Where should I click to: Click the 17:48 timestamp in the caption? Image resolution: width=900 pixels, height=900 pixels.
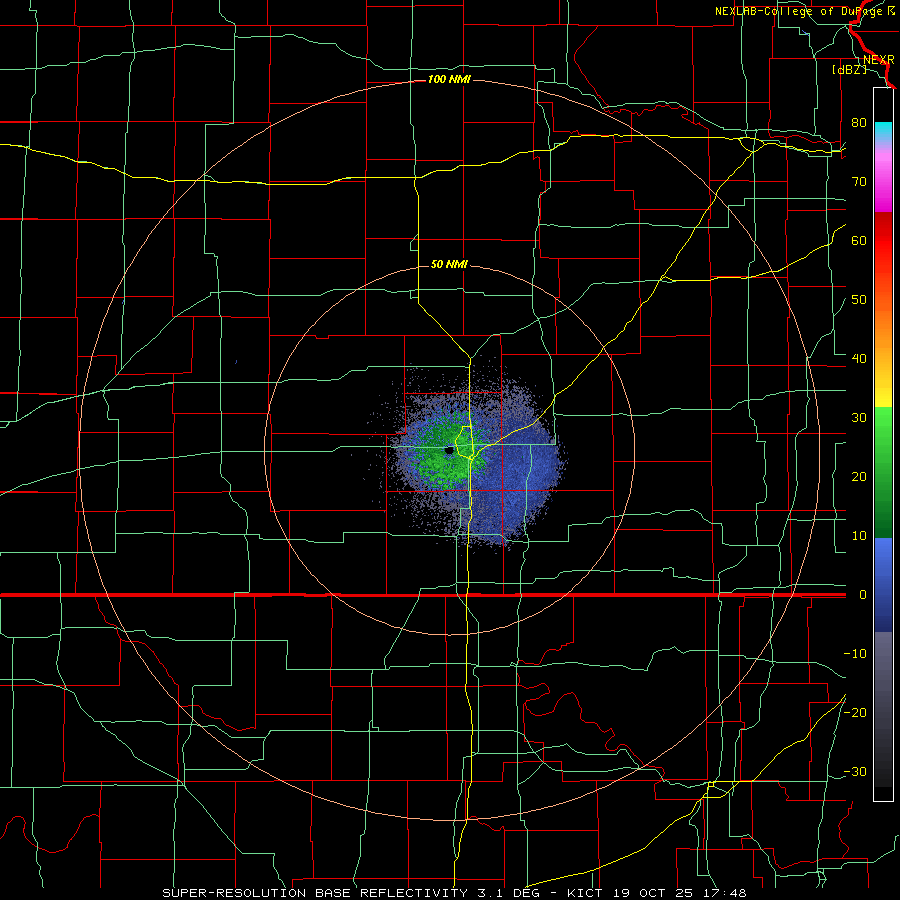pyautogui.click(x=723, y=893)
